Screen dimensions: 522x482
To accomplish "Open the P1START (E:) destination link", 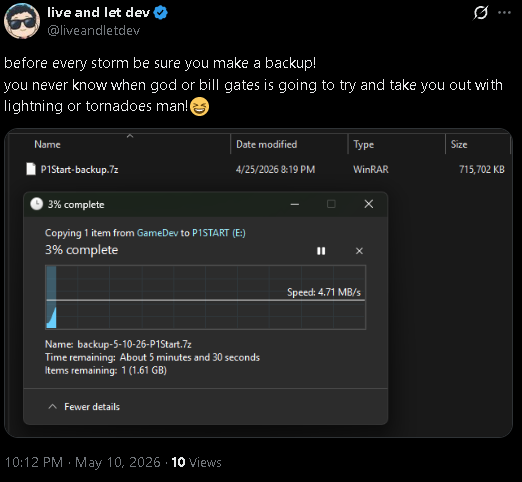I will 219,233.
